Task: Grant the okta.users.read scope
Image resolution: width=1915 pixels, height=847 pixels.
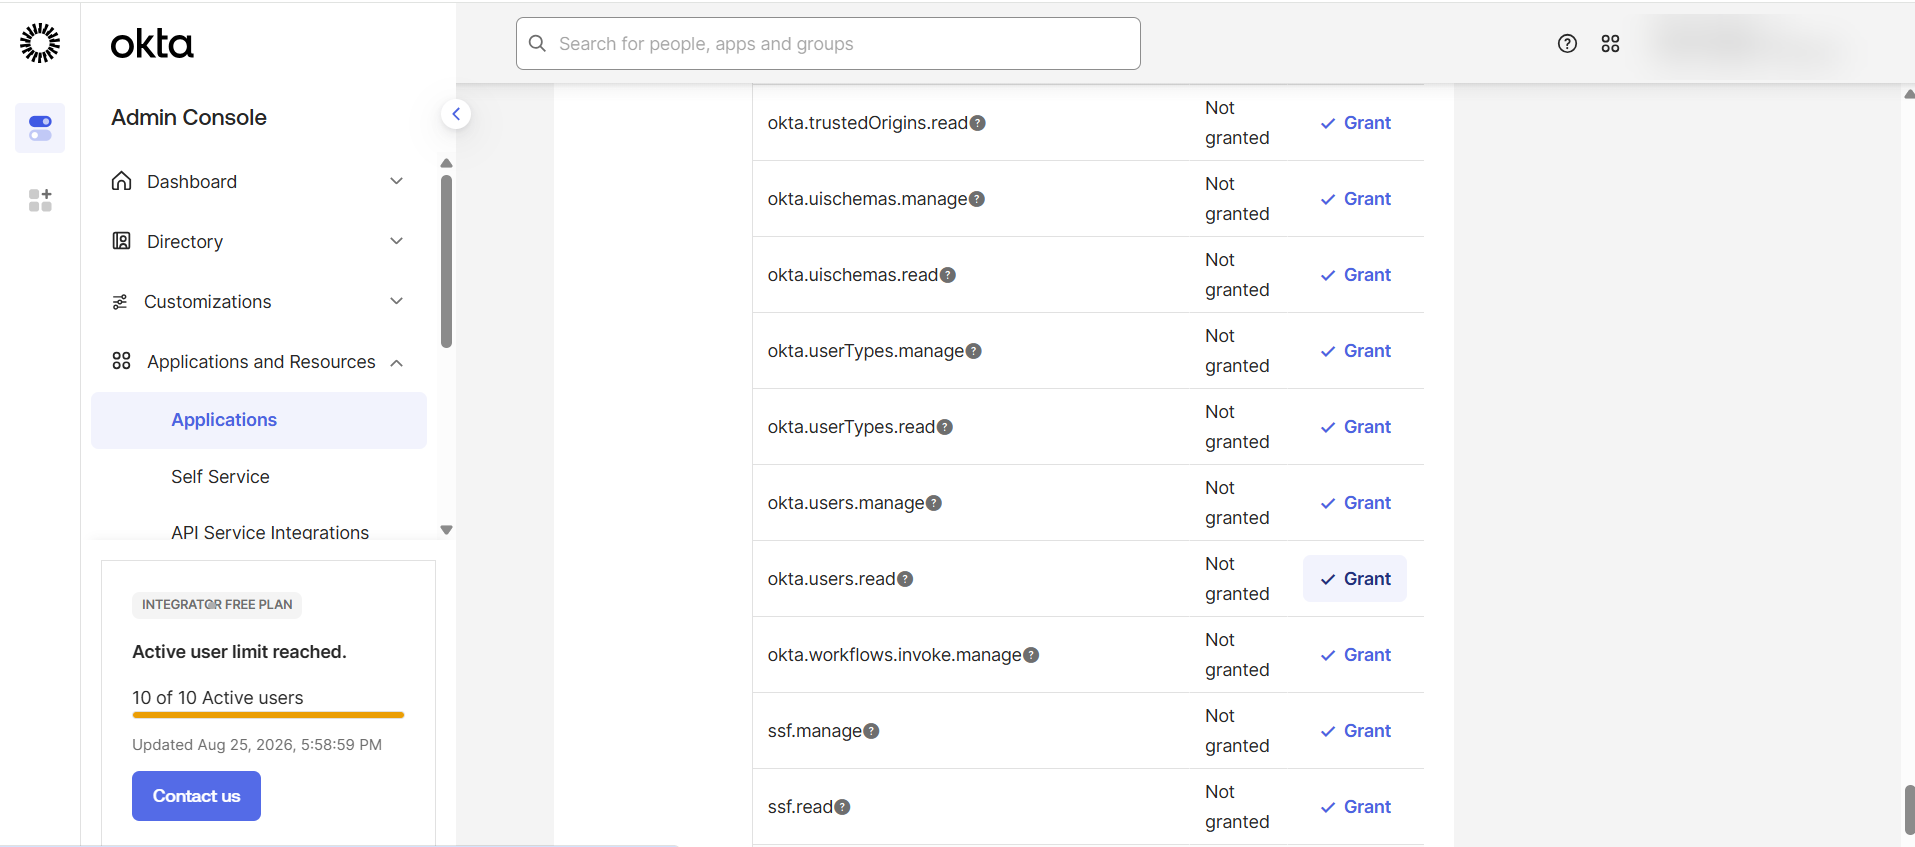Action: (x=1355, y=579)
